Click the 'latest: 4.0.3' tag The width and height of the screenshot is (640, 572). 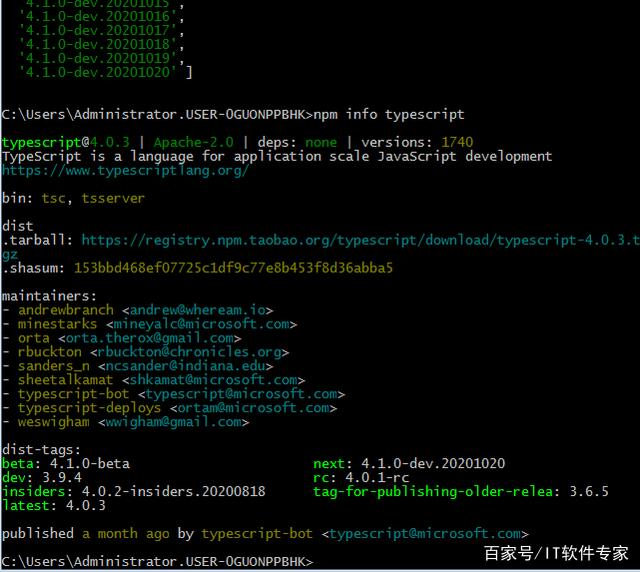tap(53, 505)
